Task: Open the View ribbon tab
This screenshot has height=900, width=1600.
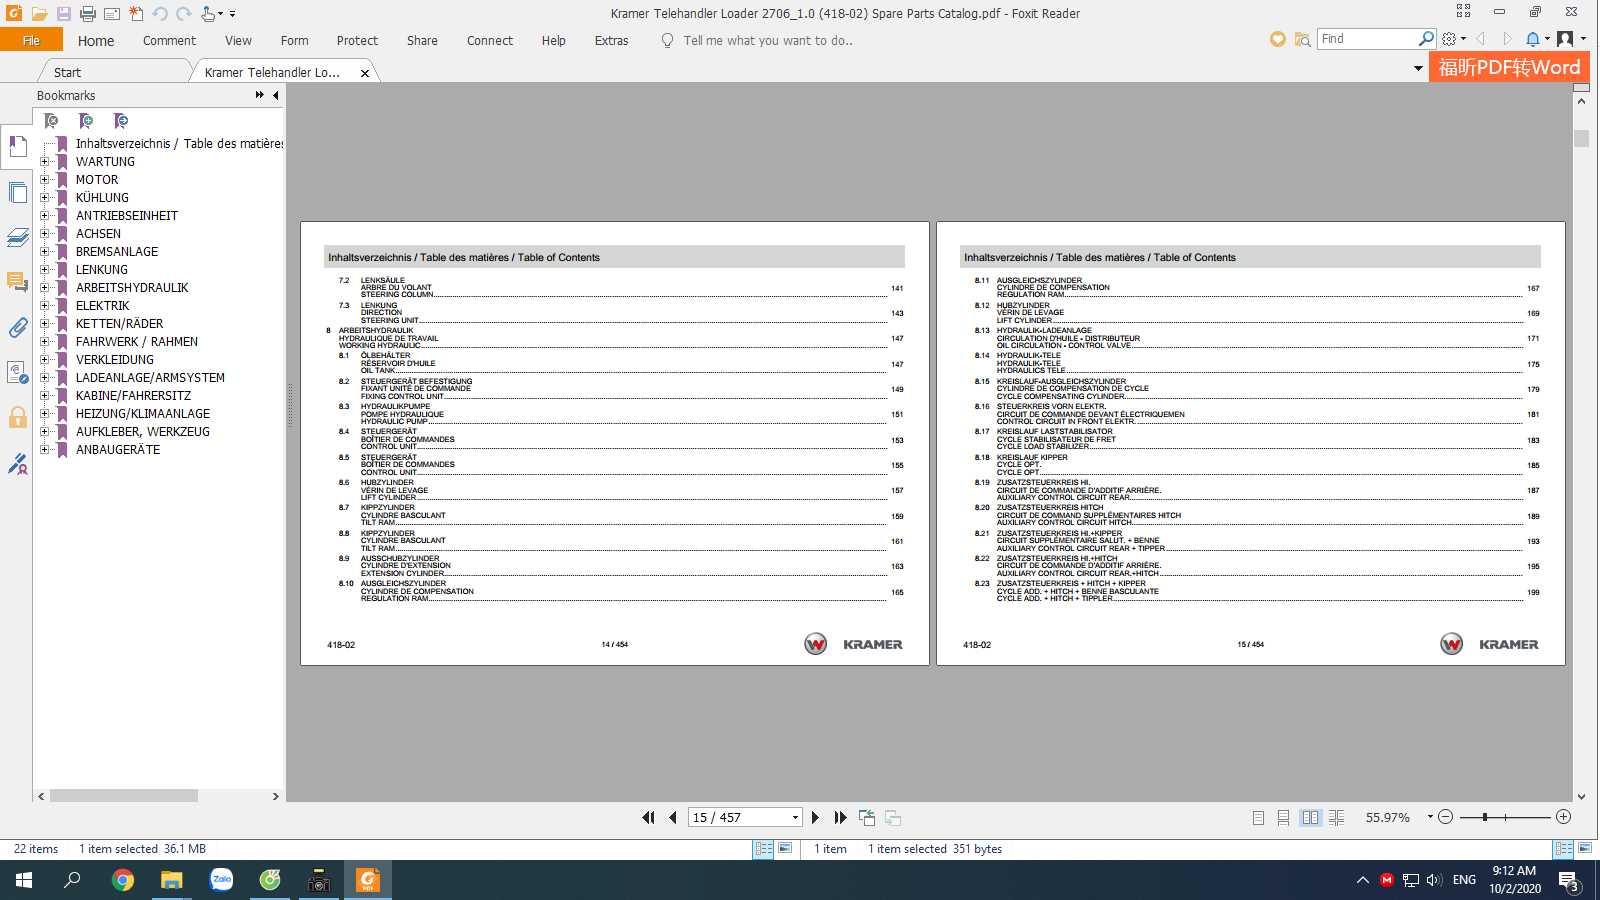Action: pos(238,41)
